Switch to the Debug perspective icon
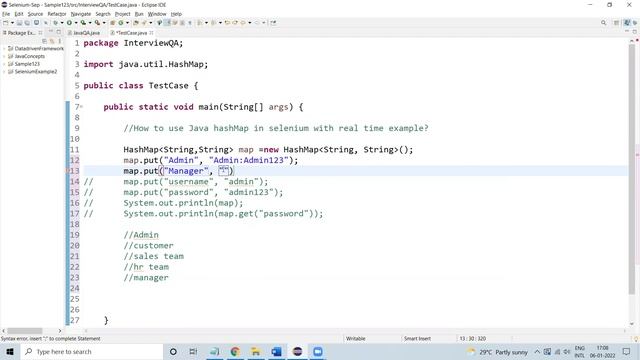 pos(635,23)
